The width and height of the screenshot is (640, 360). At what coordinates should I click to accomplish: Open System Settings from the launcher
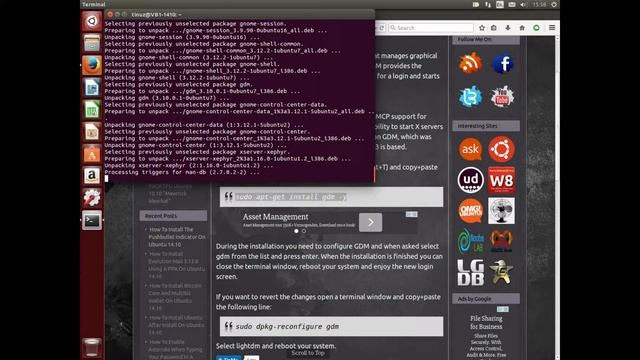(92, 198)
